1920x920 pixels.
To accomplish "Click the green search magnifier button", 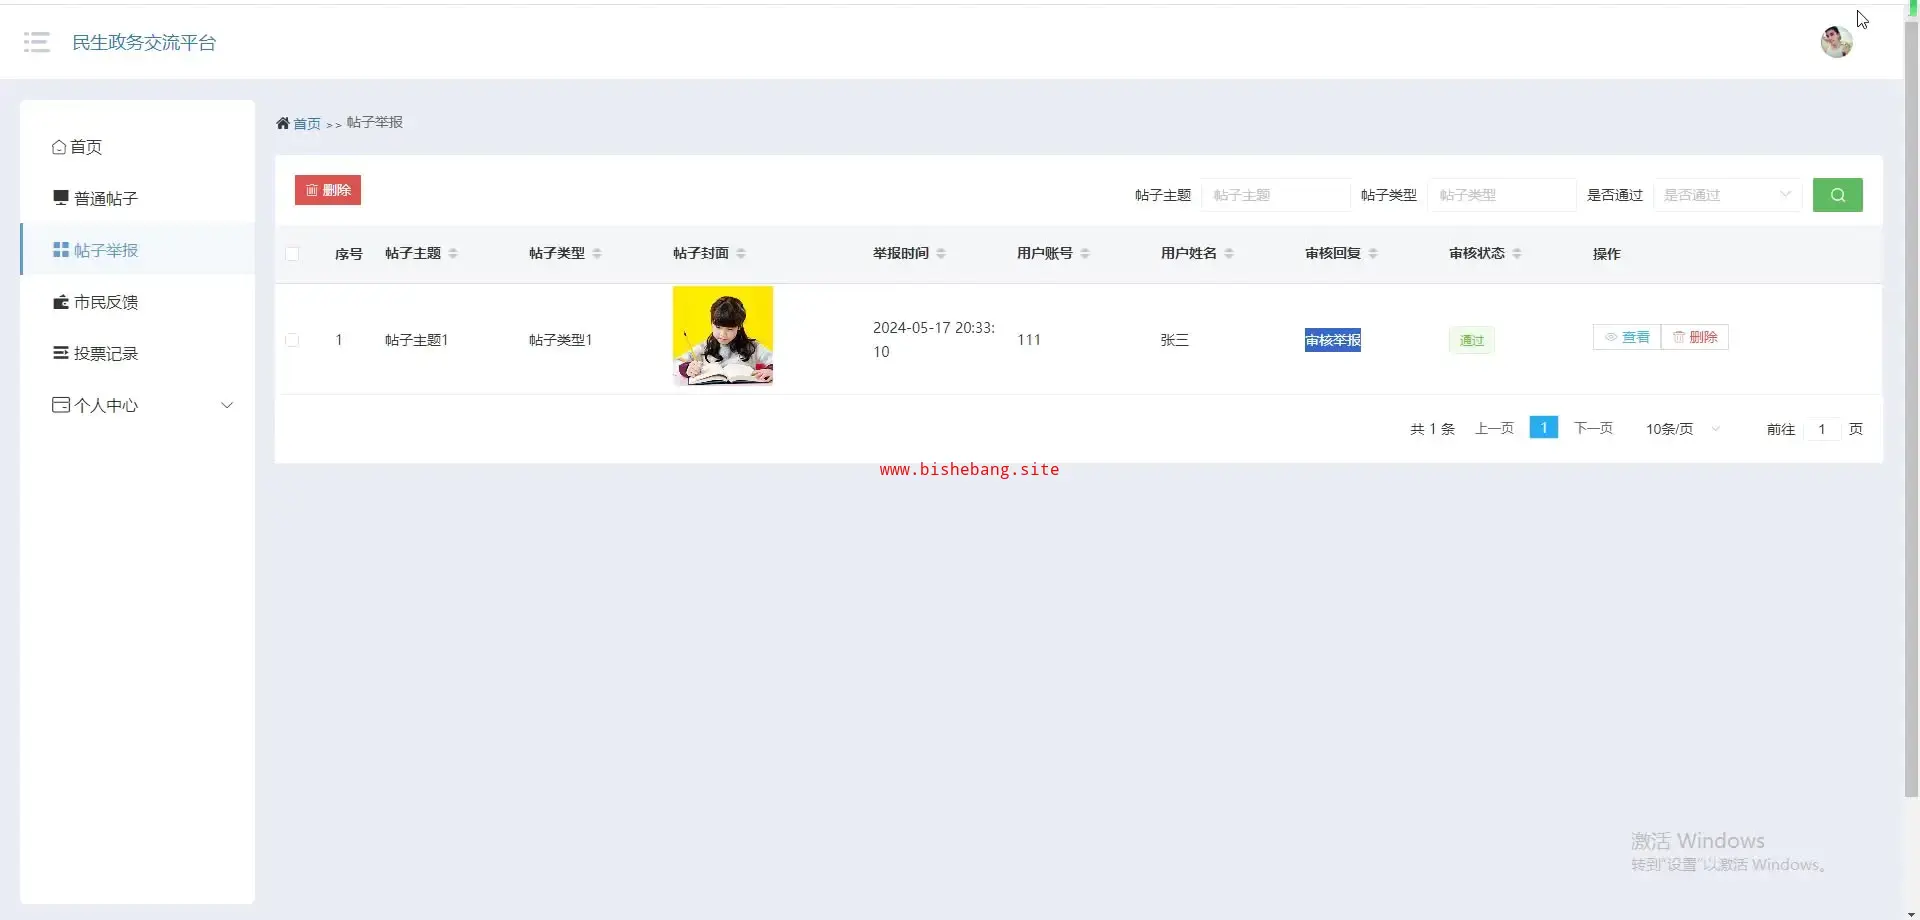I will [1837, 195].
